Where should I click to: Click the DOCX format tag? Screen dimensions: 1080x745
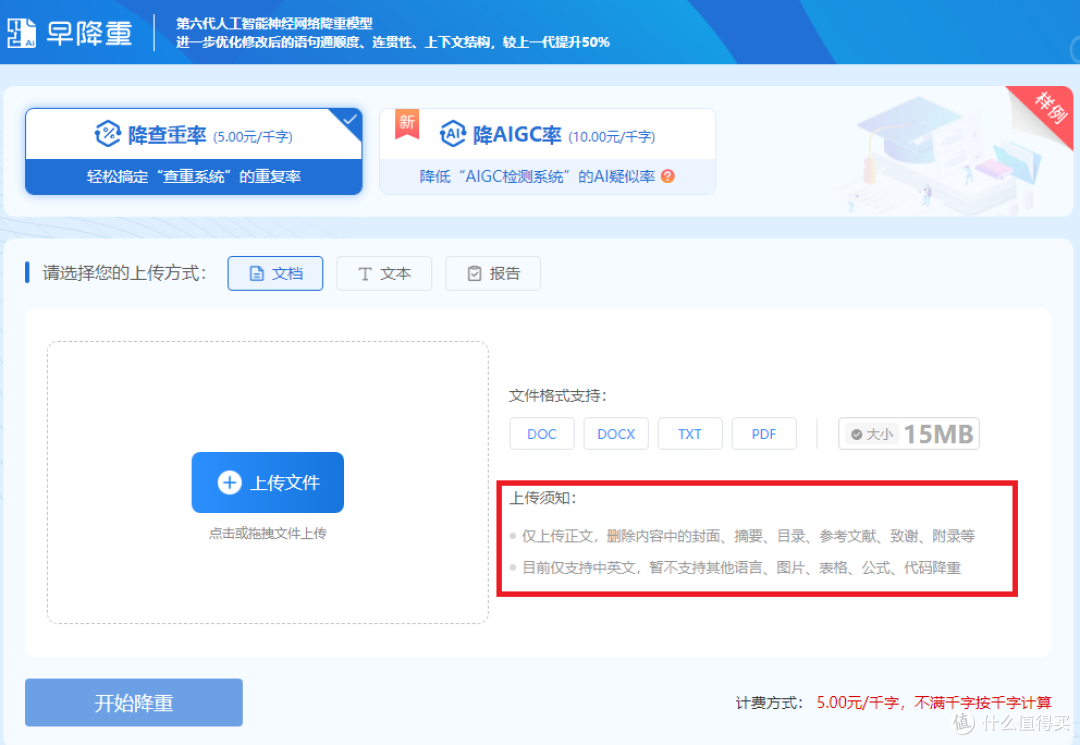[x=616, y=434]
